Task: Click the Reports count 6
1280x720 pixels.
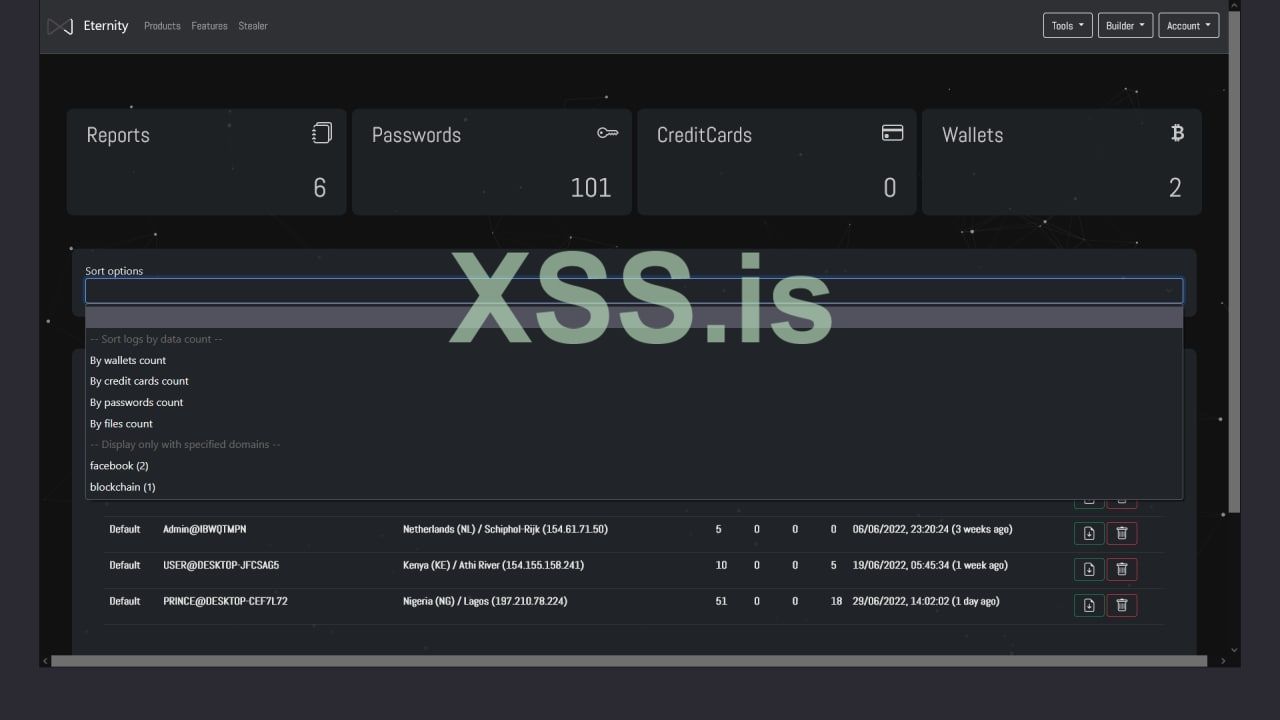Action: tap(319, 188)
